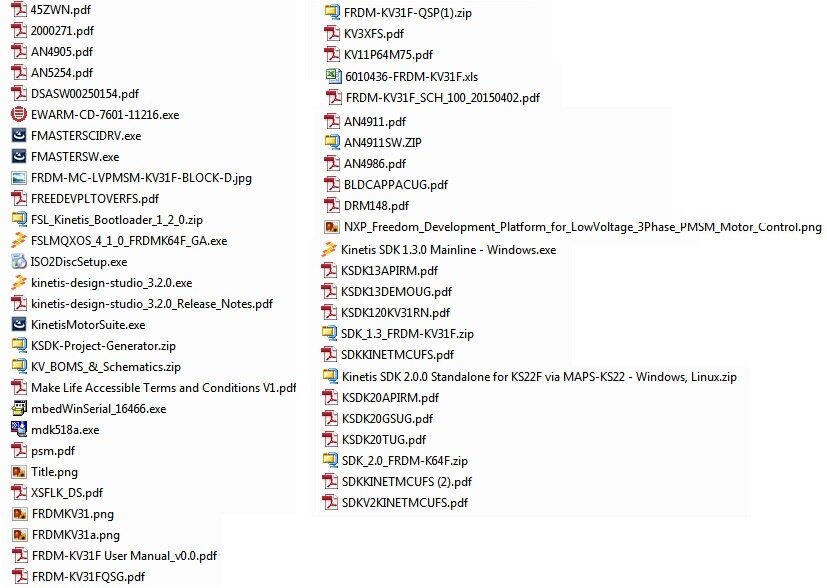
Task: Select file name AN4911.pdf
Action: click(x=375, y=122)
